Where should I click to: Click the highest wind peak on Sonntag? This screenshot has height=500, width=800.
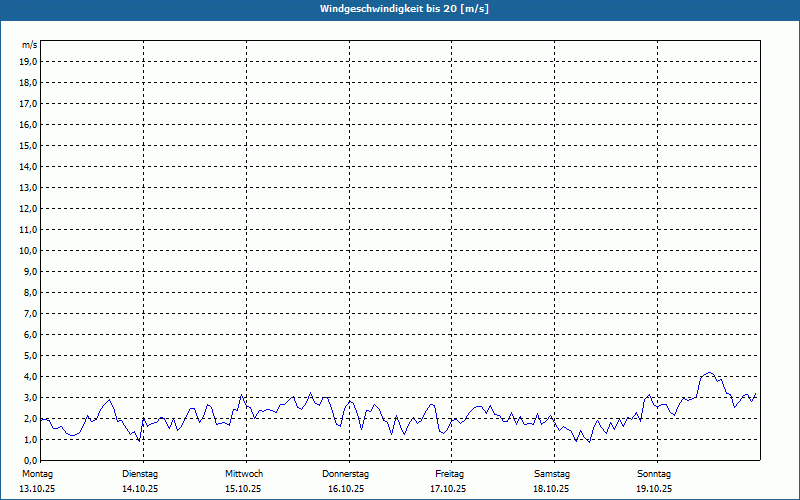click(709, 373)
